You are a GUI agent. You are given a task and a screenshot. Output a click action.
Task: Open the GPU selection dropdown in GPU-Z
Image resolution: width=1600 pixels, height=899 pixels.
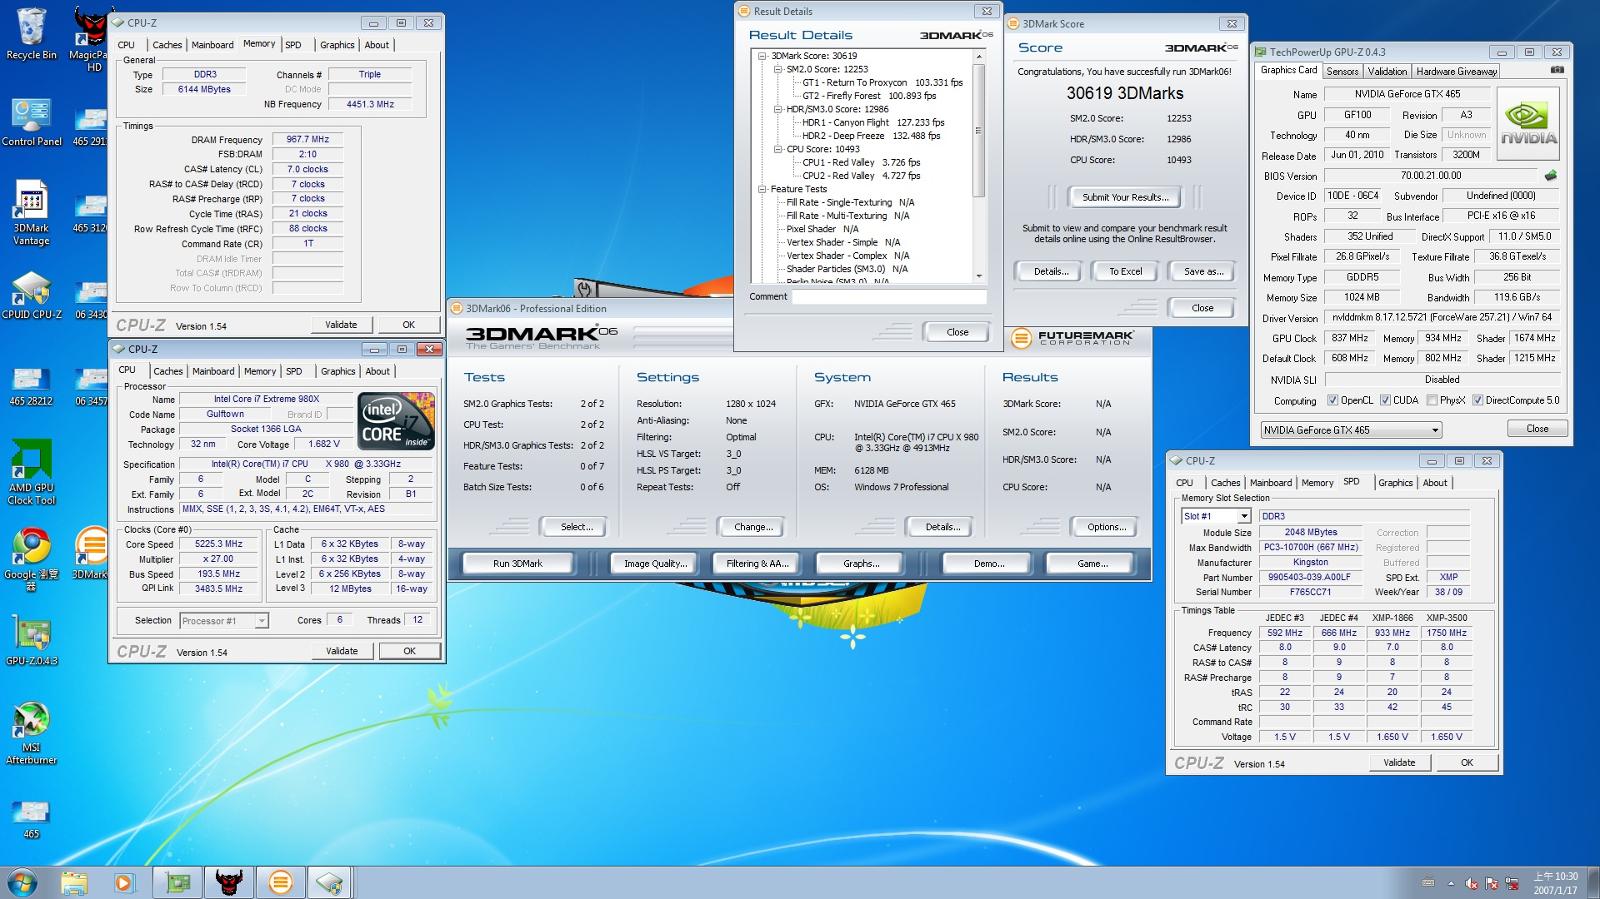point(1351,430)
